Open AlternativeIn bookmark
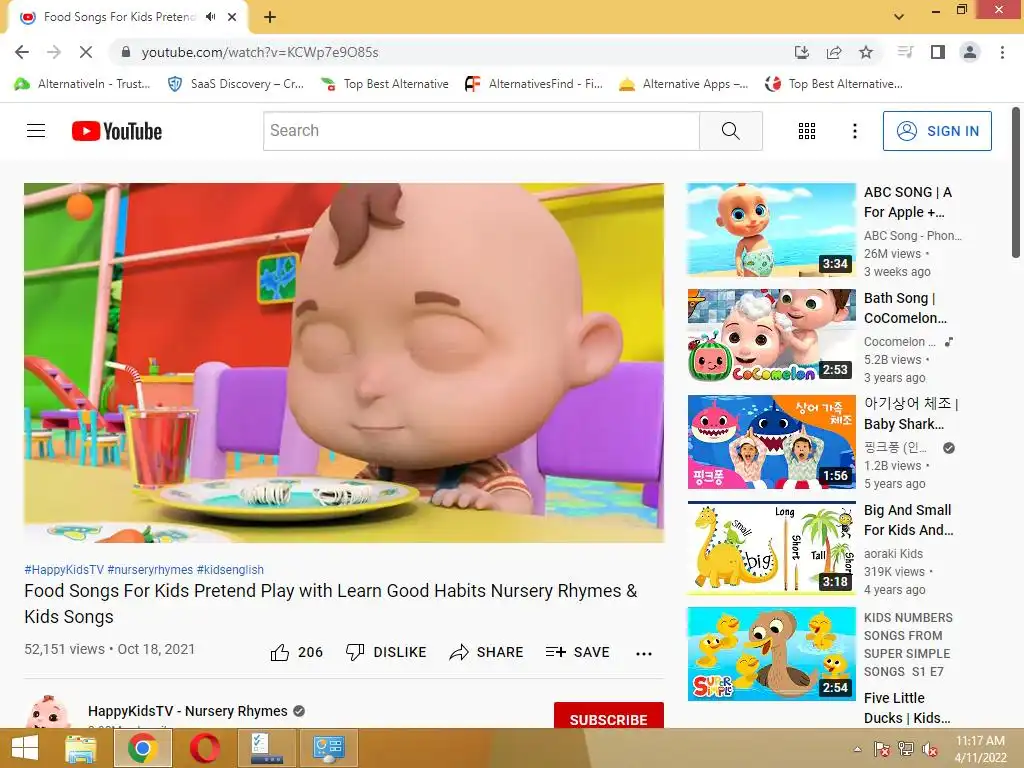This screenshot has height=768, width=1024. pyautogui.click(x=82, y=84)
